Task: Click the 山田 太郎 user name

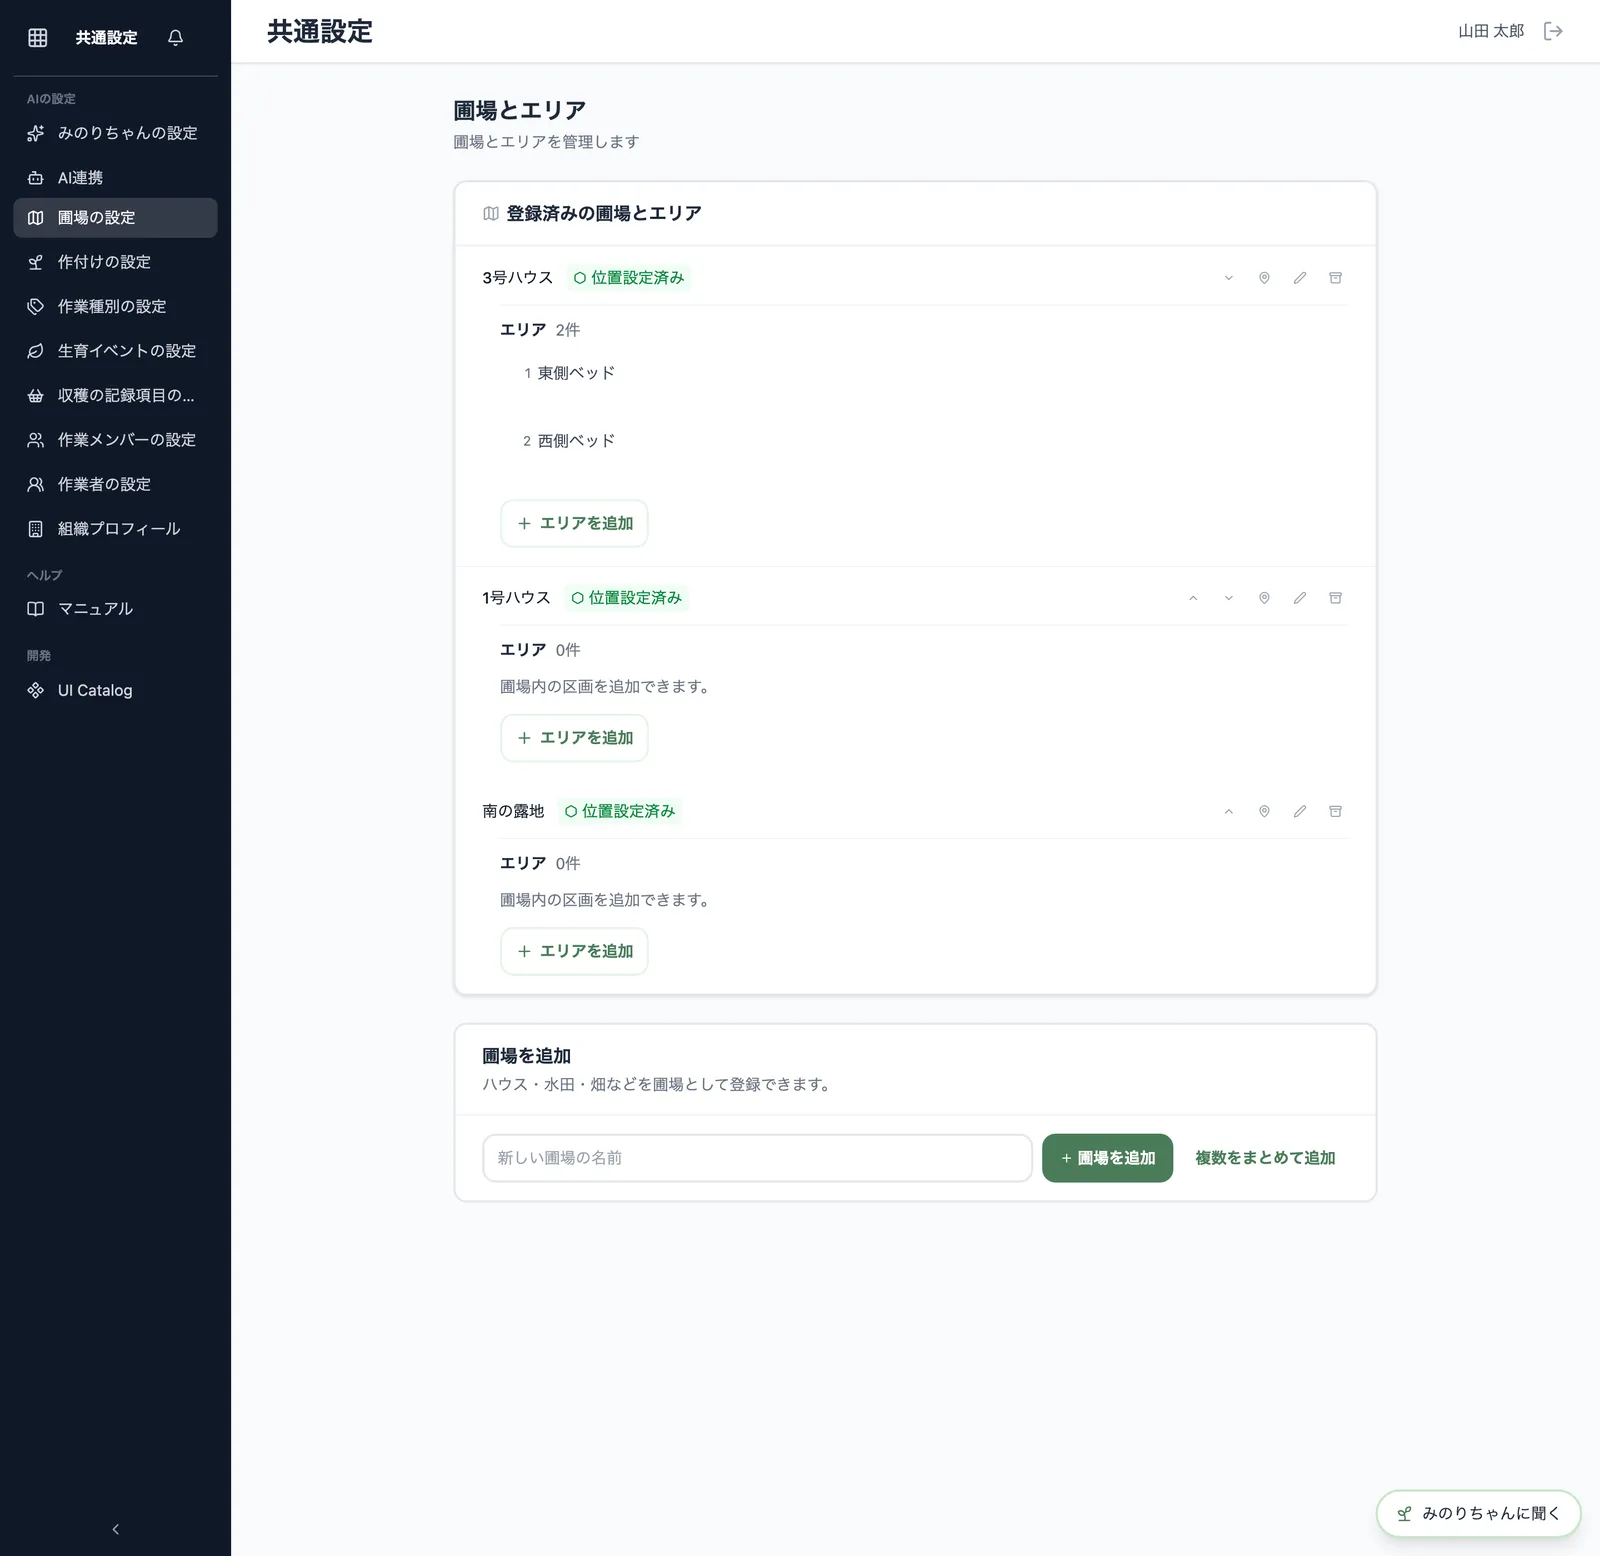Action: [x=1491, y=31]
